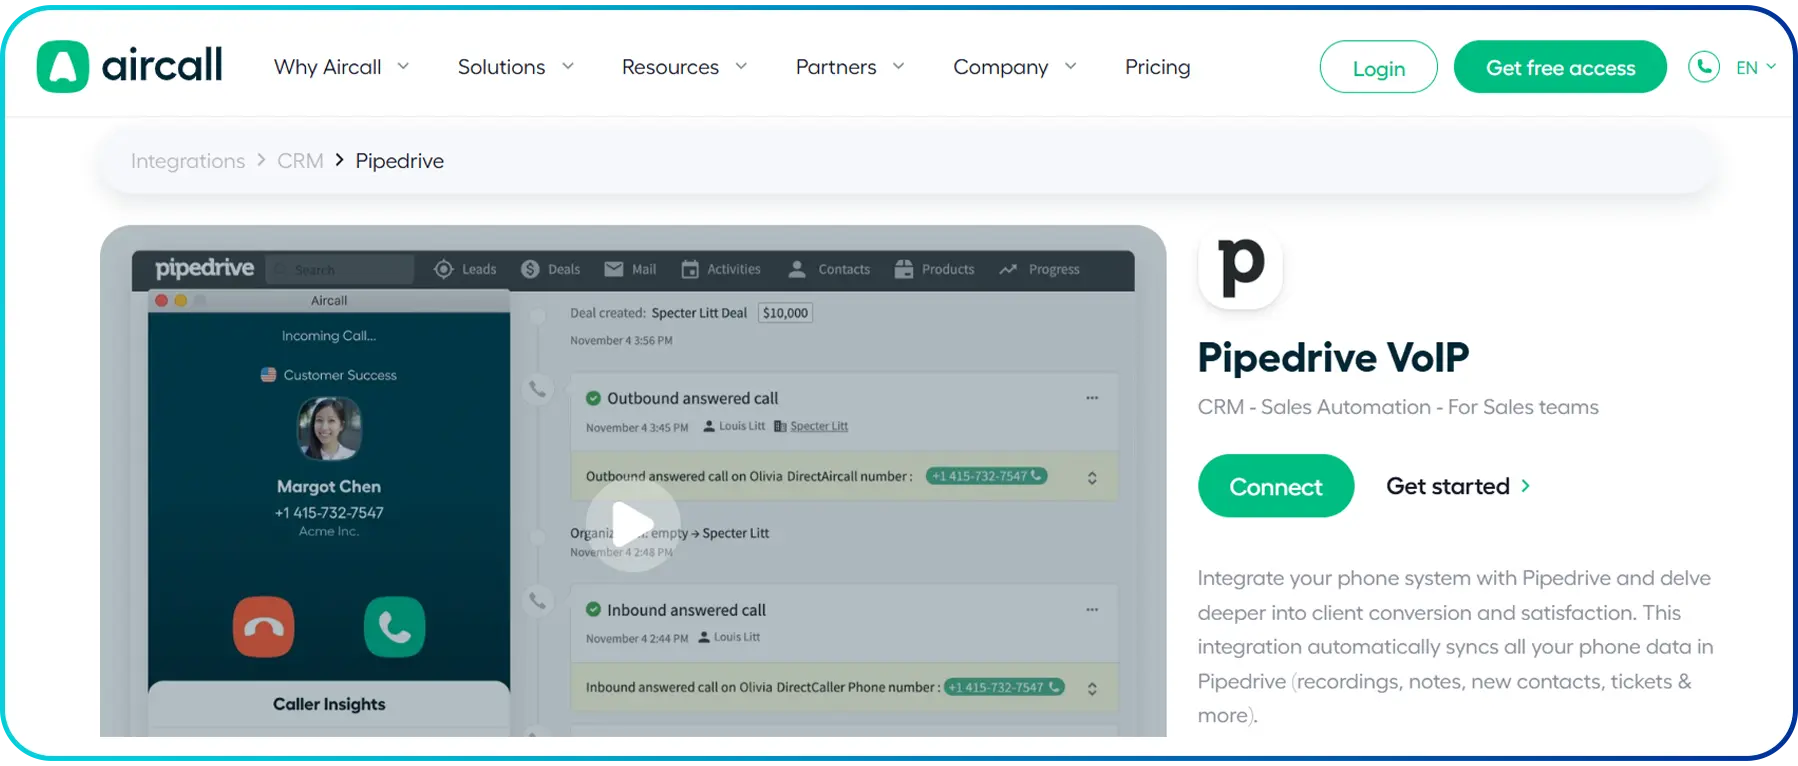
Task: Click the Leads target icon
Action: pyautogui.click(x=444, y=269)
